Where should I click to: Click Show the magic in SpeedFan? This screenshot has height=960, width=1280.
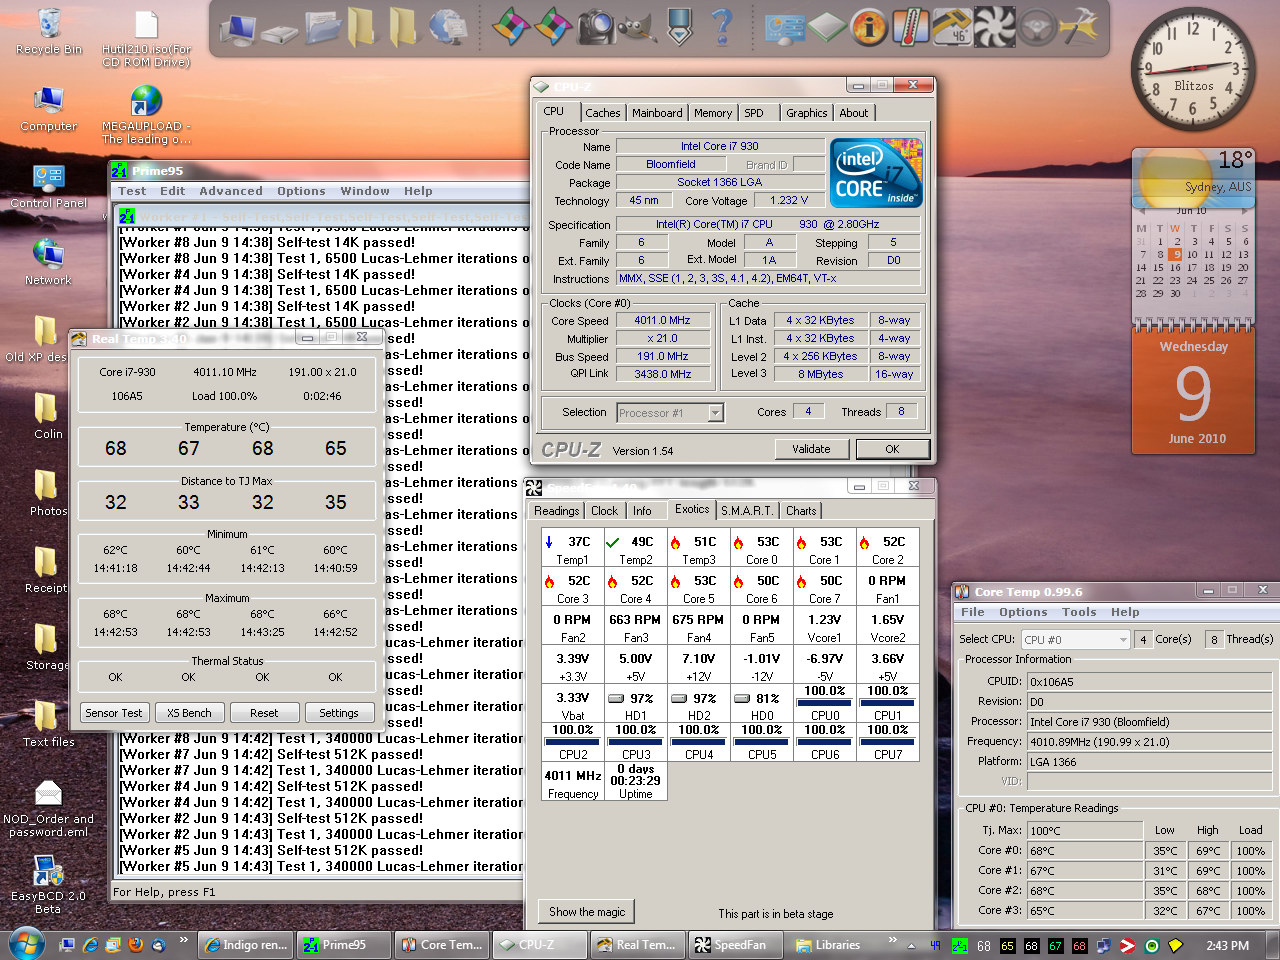pyautogui.click(x=587, y=912)
